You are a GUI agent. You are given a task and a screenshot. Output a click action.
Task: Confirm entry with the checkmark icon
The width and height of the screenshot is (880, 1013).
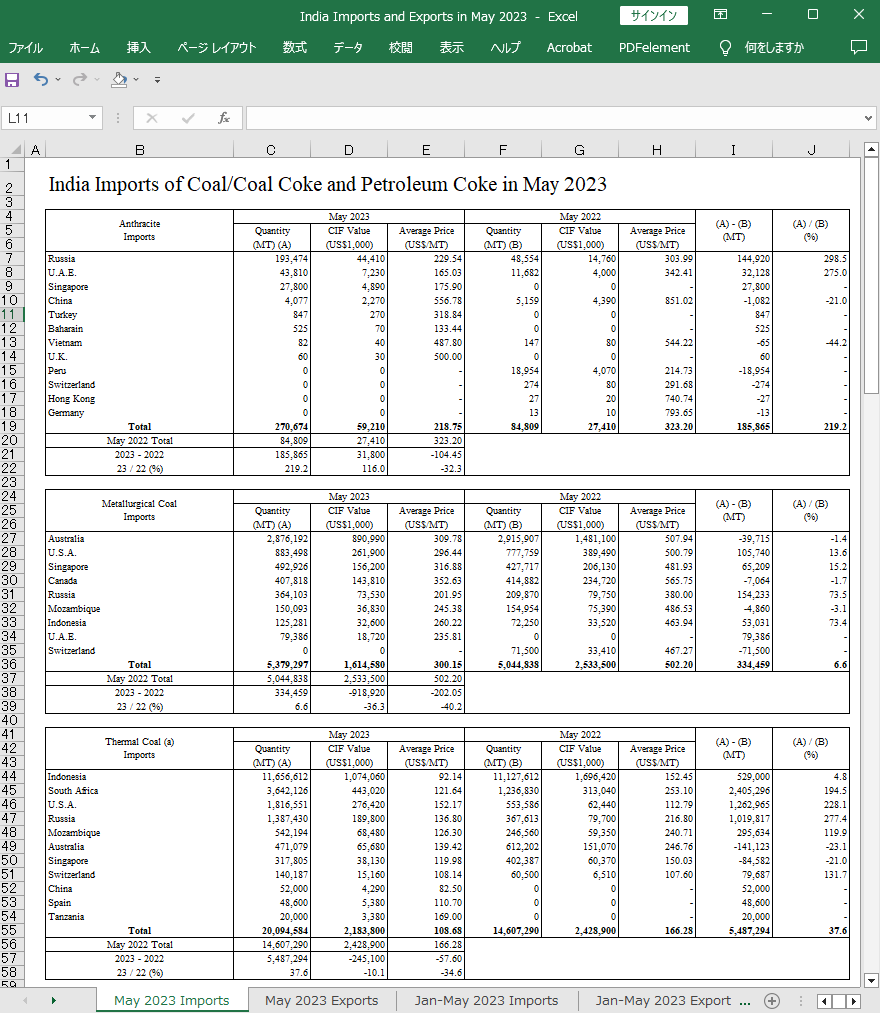188,118
